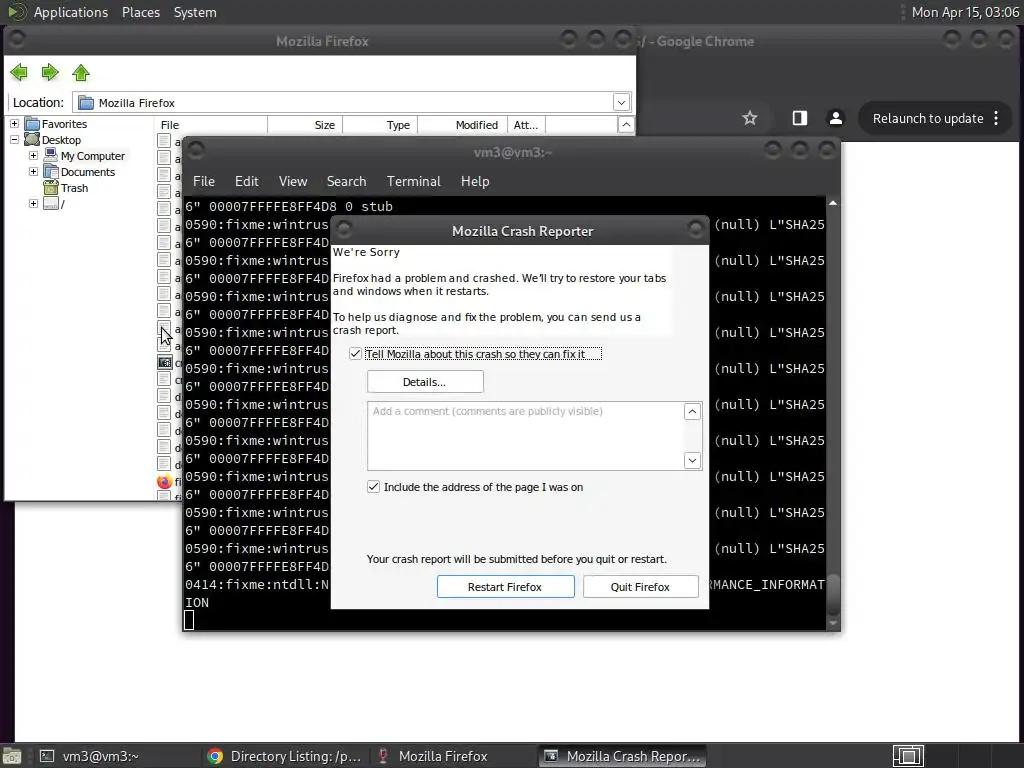
Task: Open the Places menu
Action: [141, 12]
